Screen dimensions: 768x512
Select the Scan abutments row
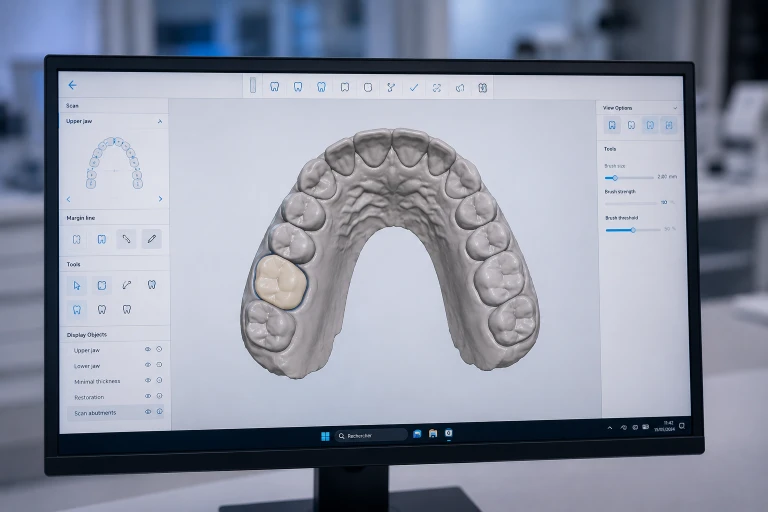115,413
